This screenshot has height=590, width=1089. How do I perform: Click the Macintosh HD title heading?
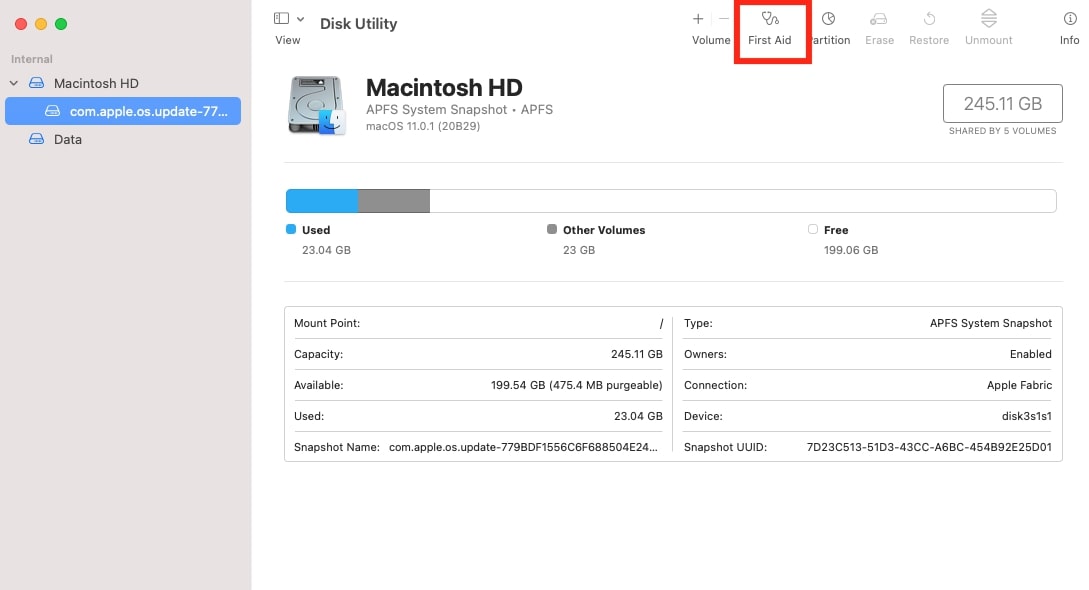444,87
